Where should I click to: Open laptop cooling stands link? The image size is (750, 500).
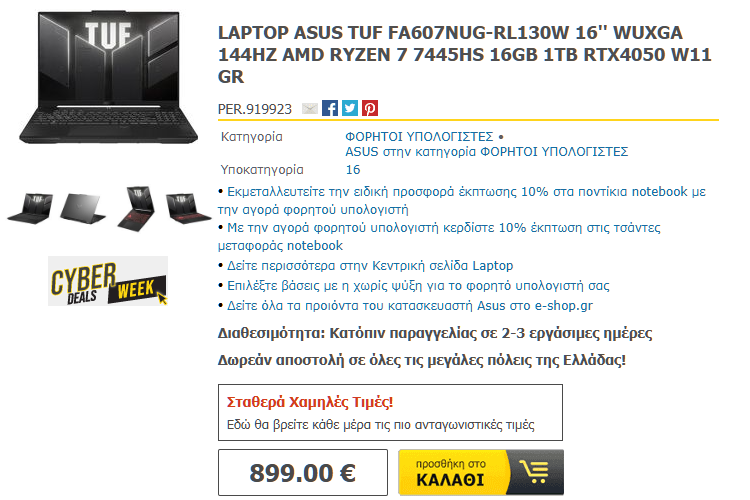point(418,286)
